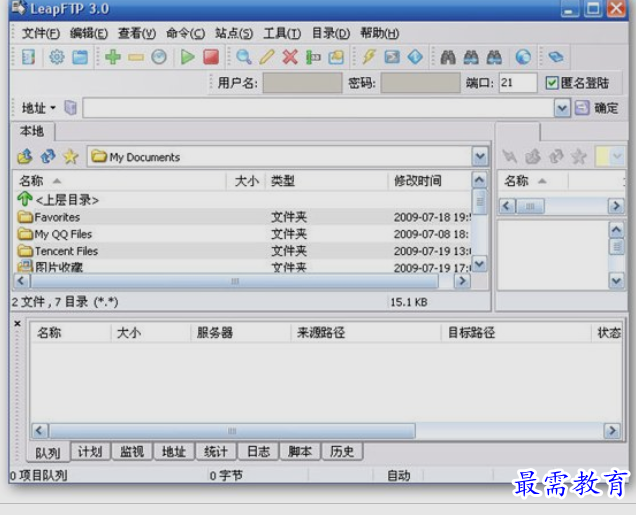This screenshot has height=515, width=636.
Task: Click the pencil edit icon
Action: pos(267,57)
